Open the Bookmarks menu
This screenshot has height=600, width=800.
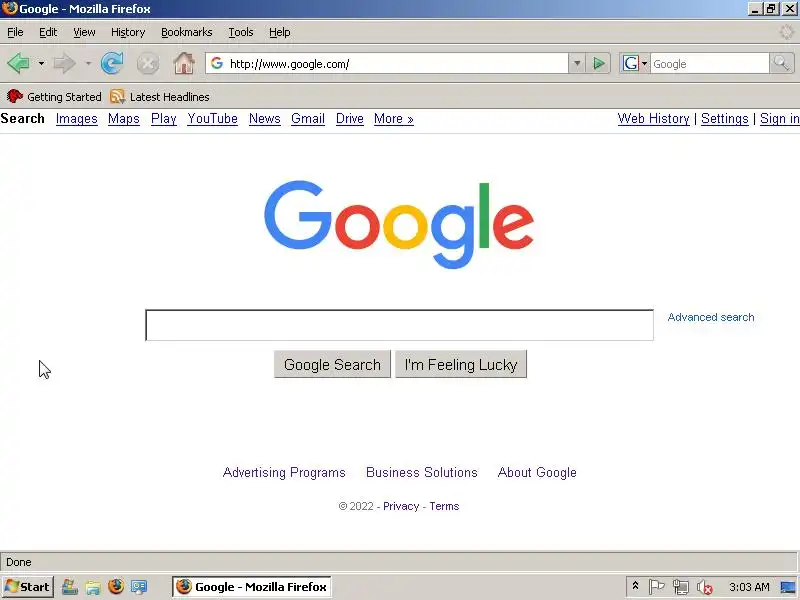pyautogui.click(x=187, y=32)
